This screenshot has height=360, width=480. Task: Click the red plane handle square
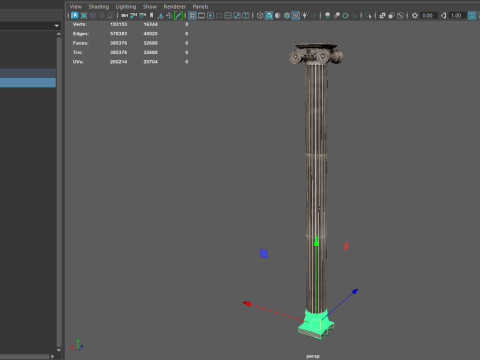[346, 246]
